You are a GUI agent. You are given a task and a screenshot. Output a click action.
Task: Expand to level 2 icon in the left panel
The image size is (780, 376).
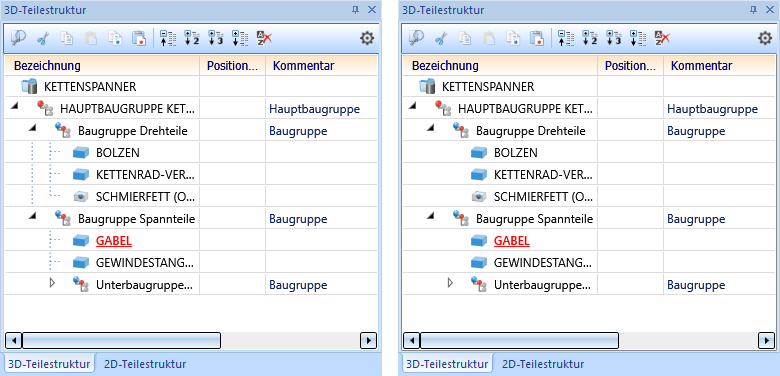(192, 38)
